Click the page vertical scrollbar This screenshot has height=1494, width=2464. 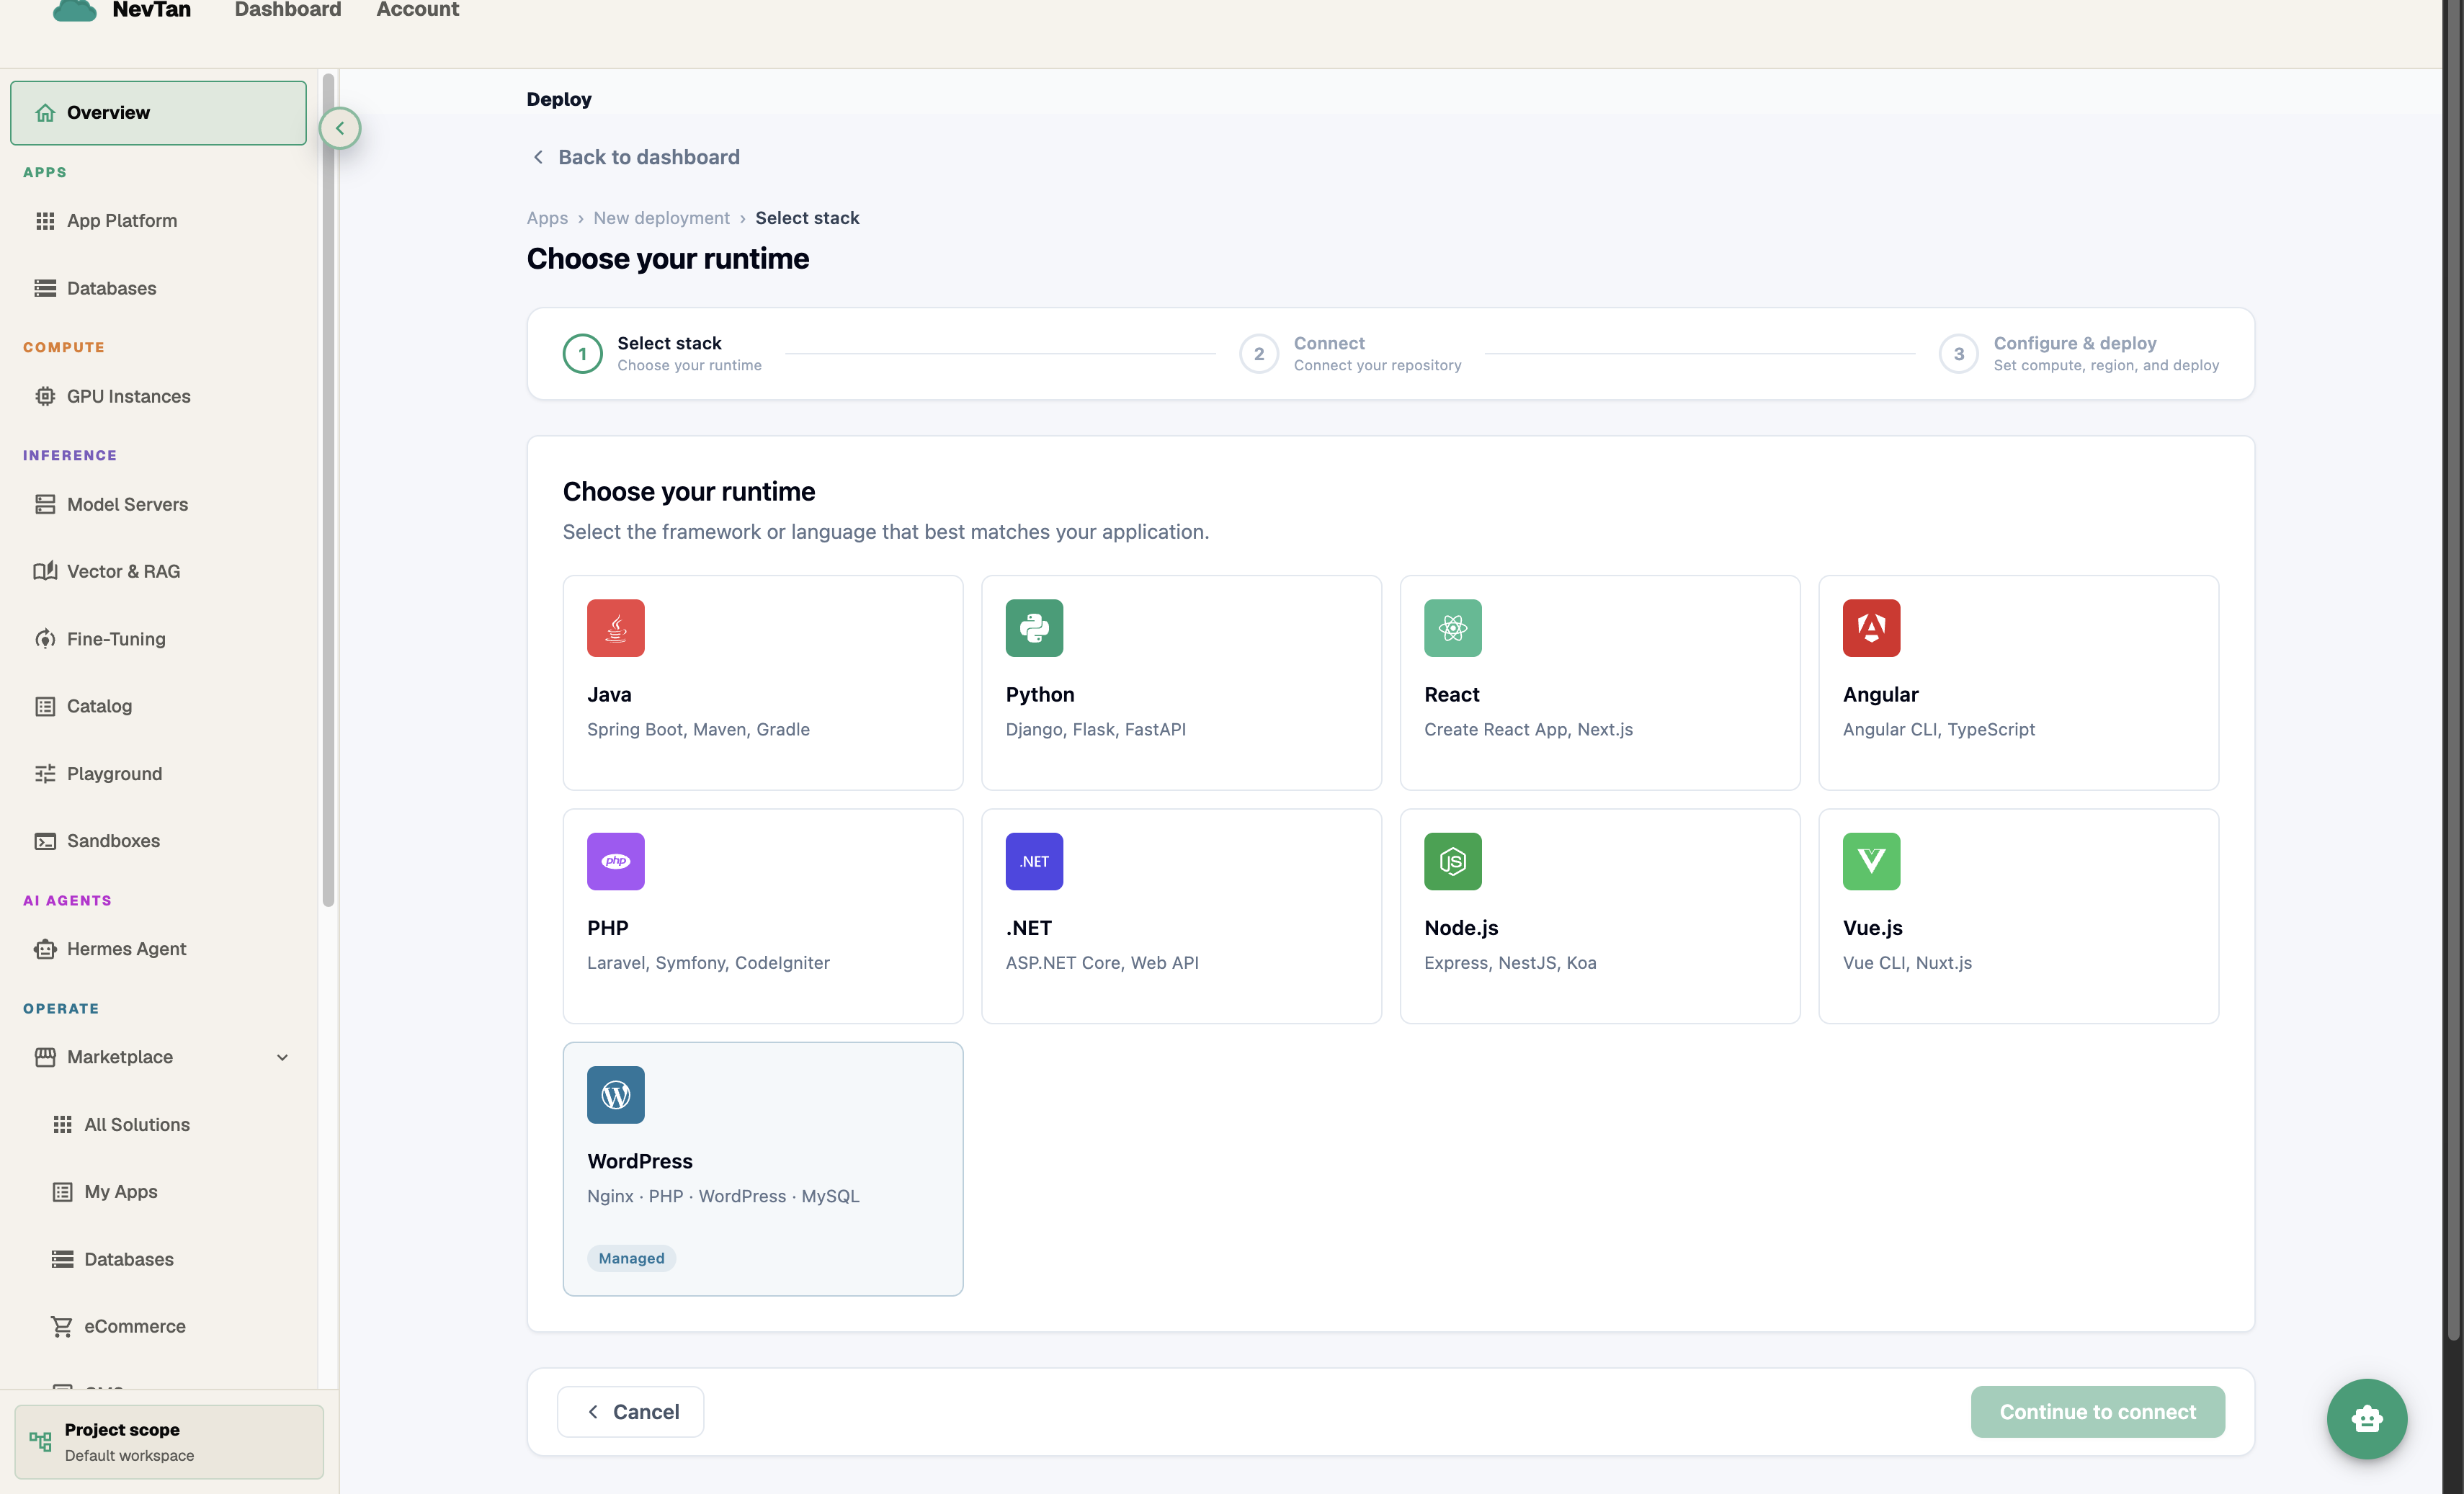click(2453, 670)
